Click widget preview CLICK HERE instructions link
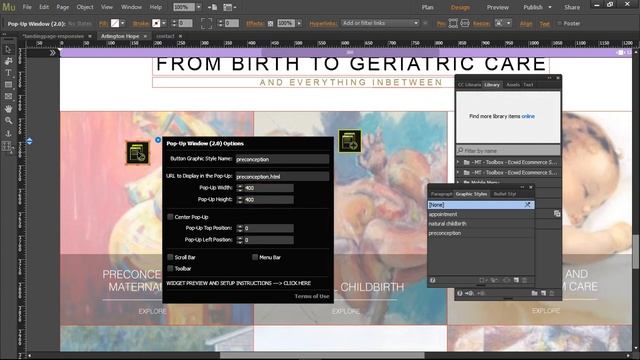 [297, 283]
